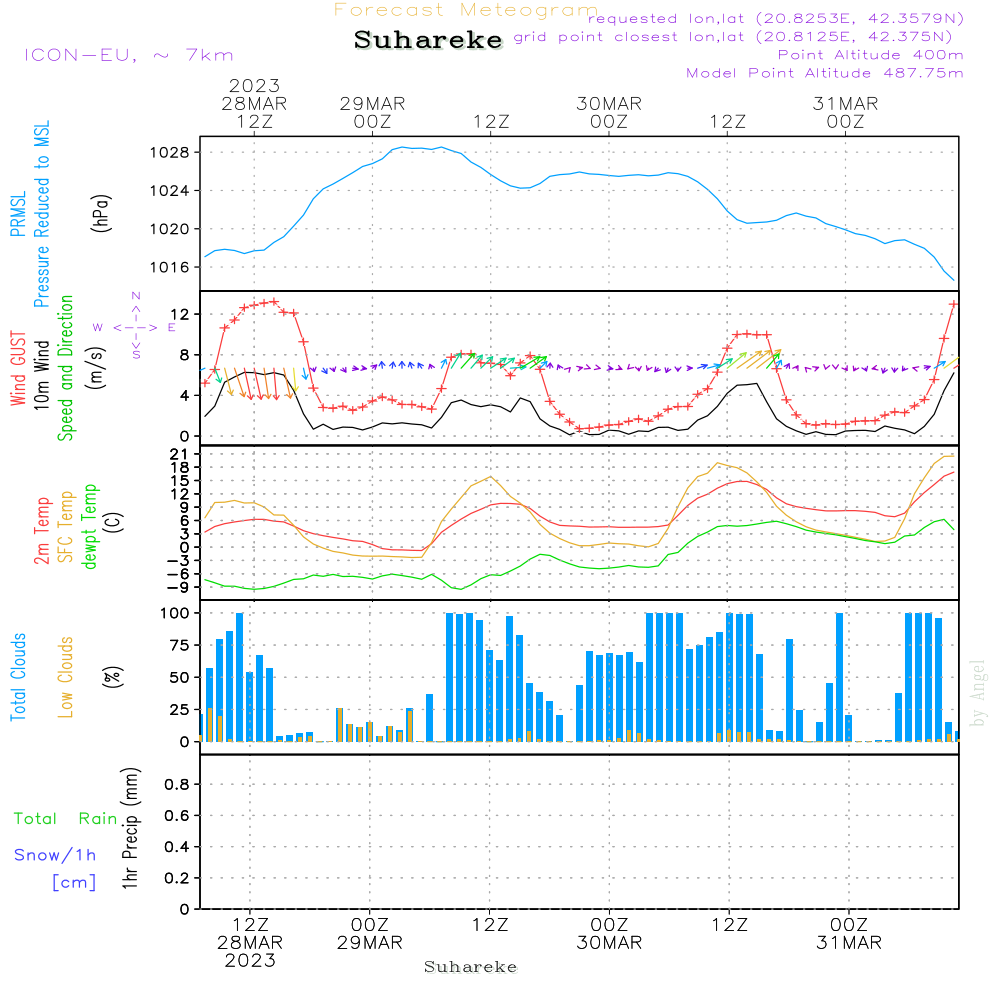Click the requested lon,lat coordinates text

775,19
